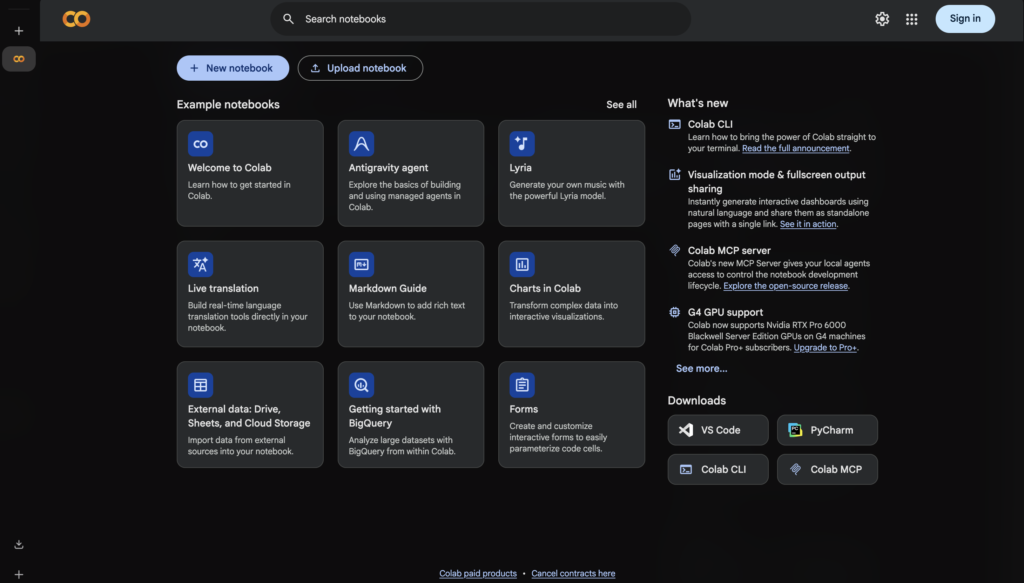Click the BigQuery card icon

(361, 385)
